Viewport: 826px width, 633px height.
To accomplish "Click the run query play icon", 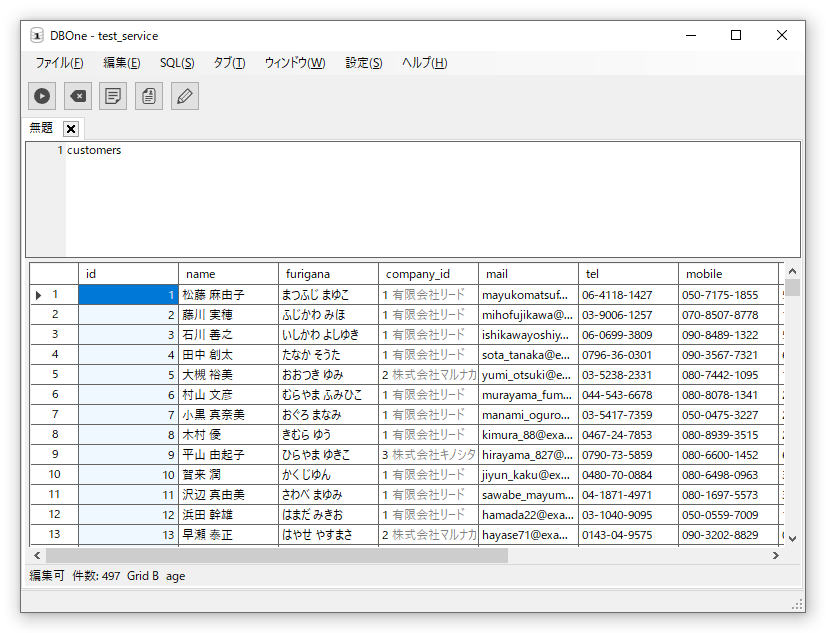I will click(x=42, y=96).
